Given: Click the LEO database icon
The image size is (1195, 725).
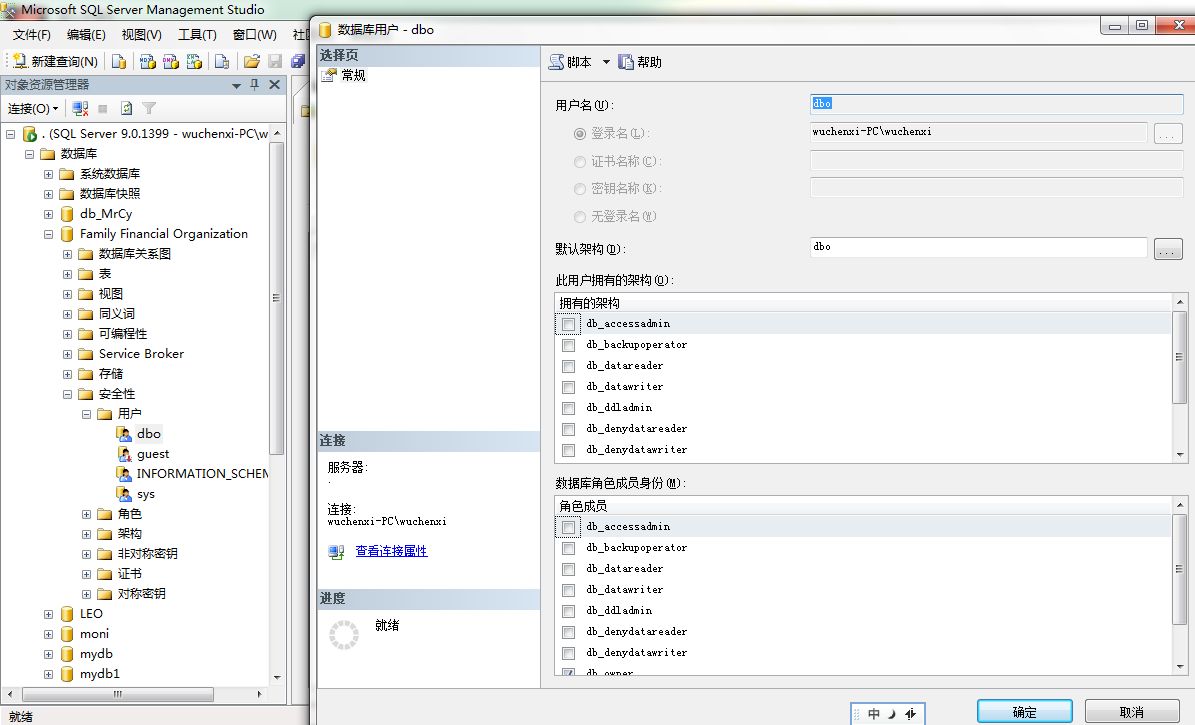Looking at the screenshot, I should [x=67, y=614].
